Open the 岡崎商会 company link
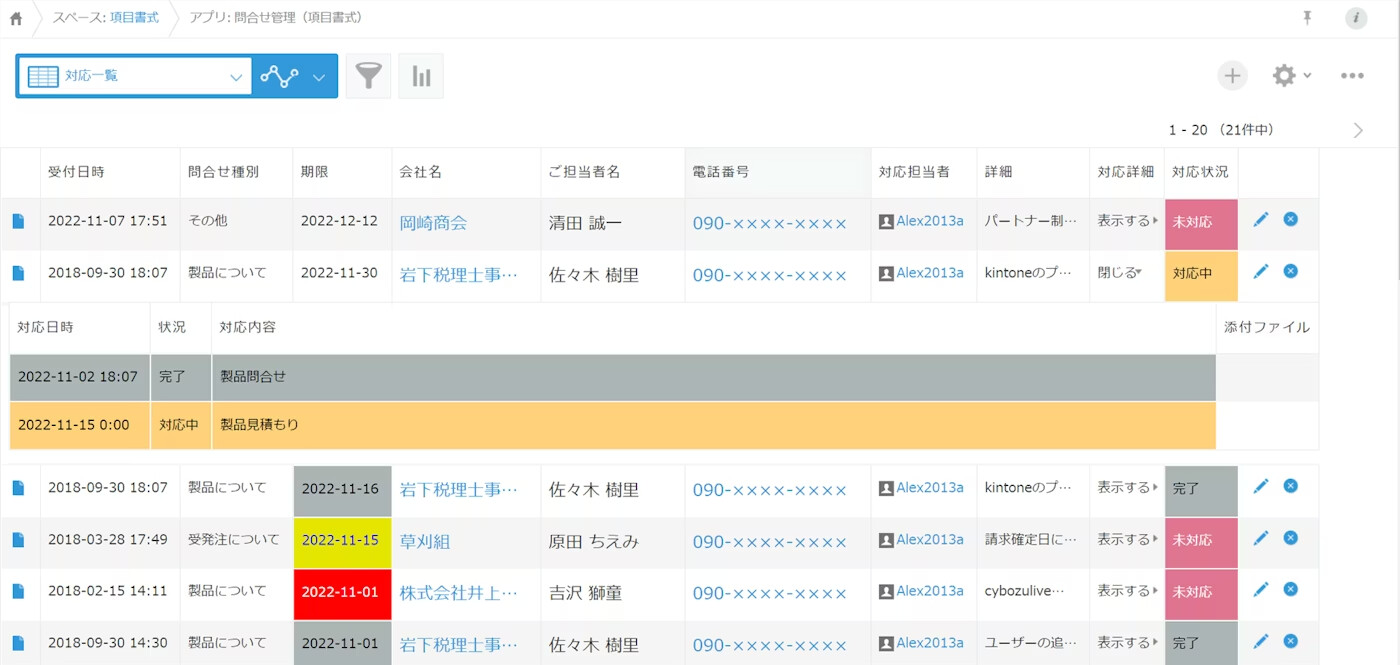The width and height of the screenshot is (1400, 665). tap(433, 223)
